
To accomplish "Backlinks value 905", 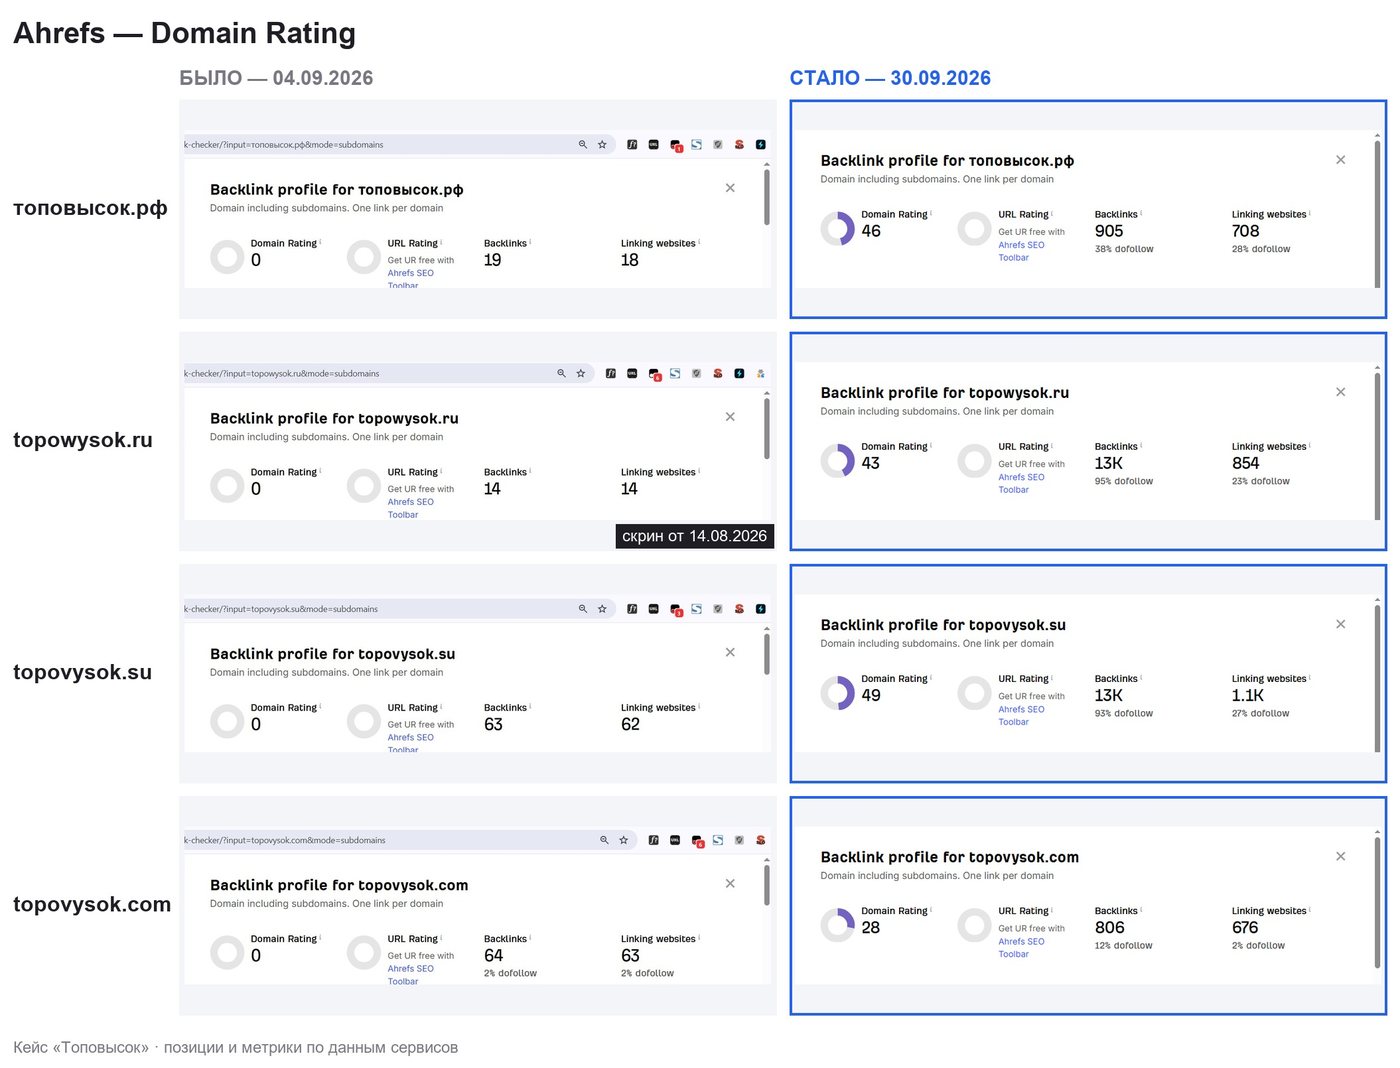I will coord(1109,231).
